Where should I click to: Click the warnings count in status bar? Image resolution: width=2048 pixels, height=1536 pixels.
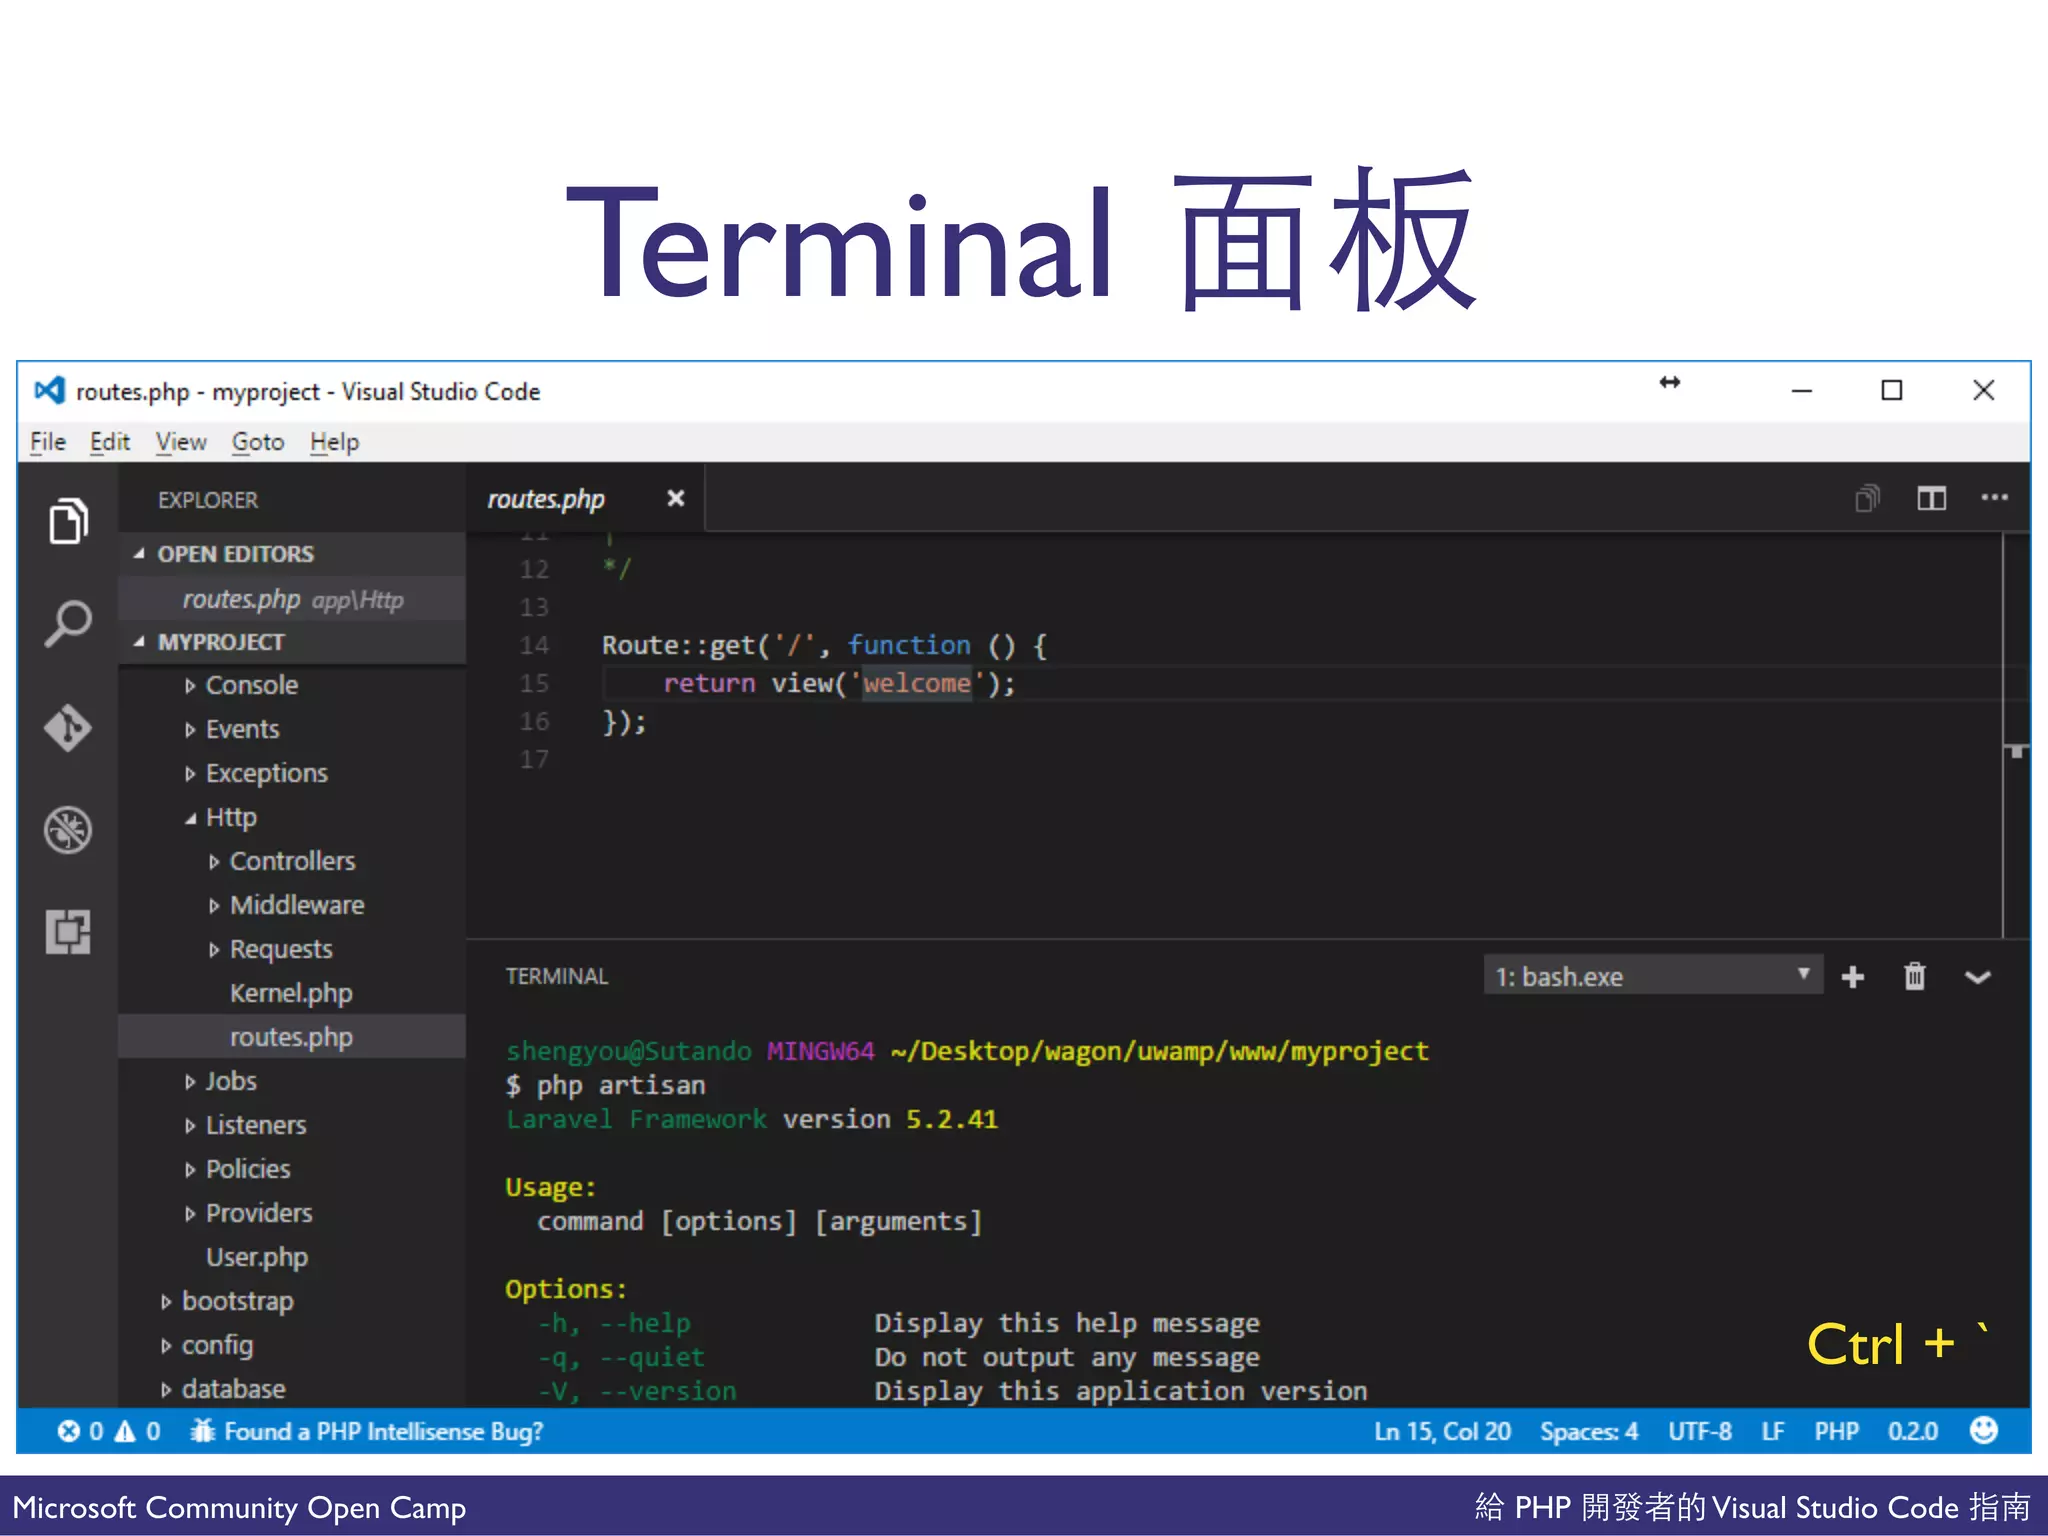coord(137,1431)
